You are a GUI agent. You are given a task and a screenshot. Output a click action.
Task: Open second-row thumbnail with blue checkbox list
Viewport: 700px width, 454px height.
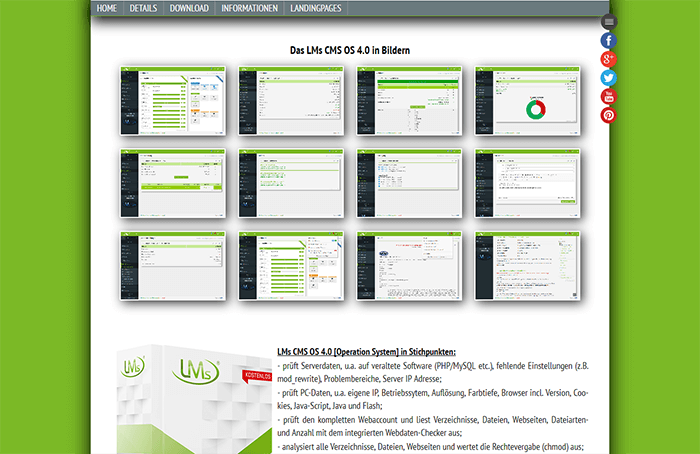coord(409,183)
